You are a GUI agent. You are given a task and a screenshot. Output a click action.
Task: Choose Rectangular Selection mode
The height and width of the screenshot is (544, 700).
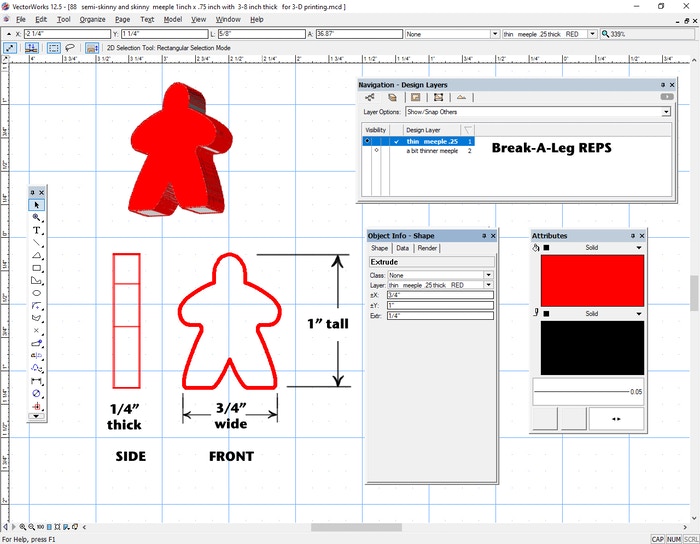[x=54, y=48]
